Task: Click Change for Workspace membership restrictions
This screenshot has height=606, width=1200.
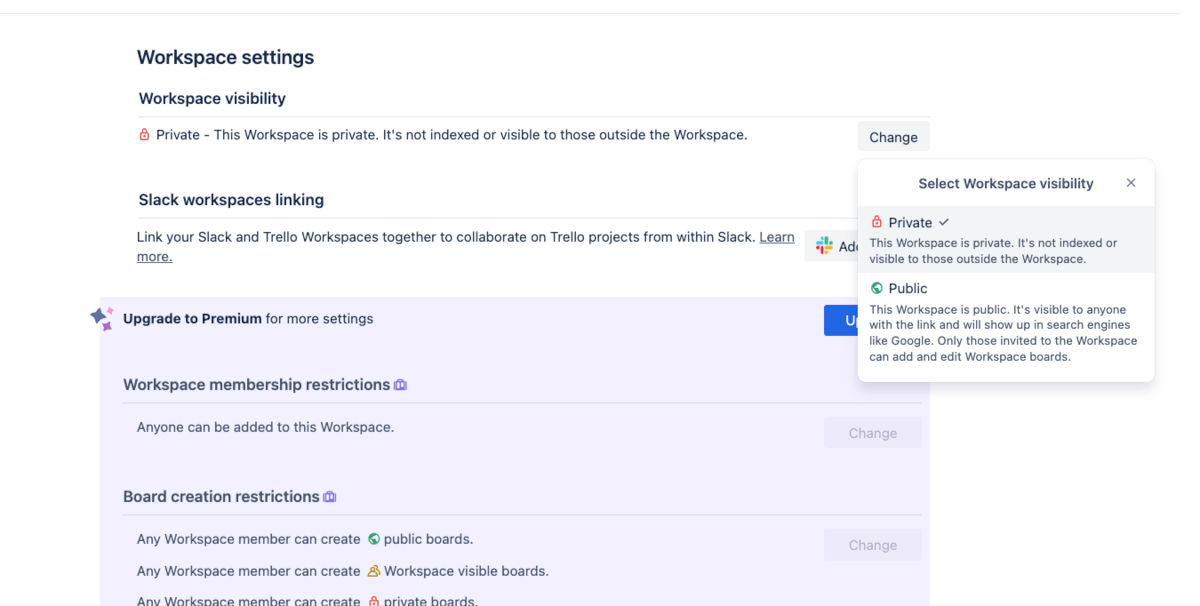Action: pos(872,433)
